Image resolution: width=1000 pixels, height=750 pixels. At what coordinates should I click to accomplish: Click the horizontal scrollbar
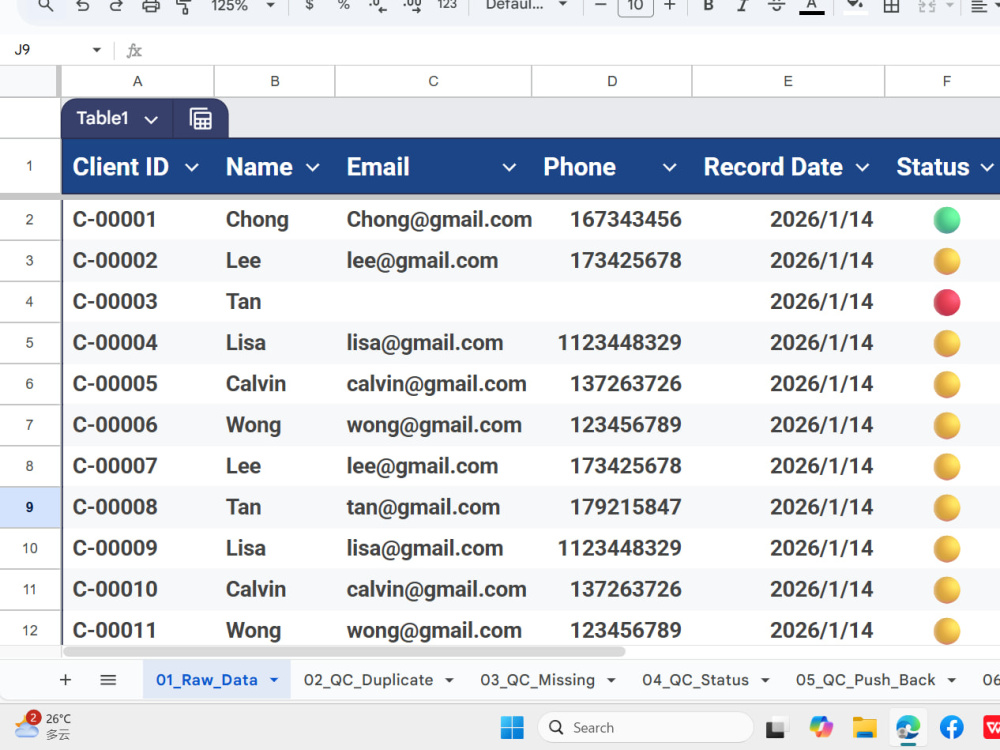(x=344, y=651)
